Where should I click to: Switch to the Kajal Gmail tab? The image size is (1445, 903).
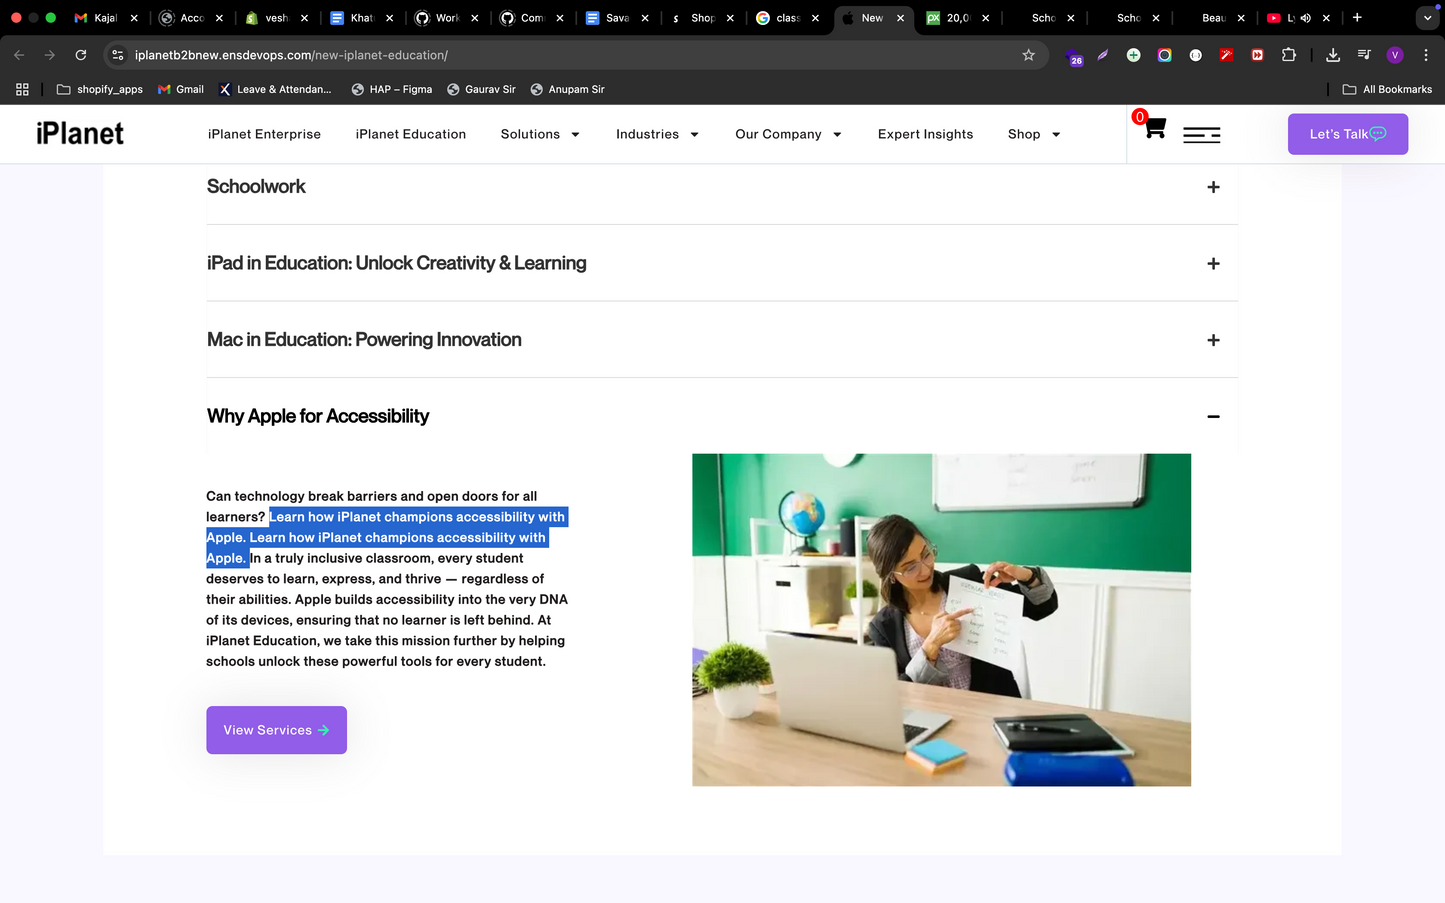pyautogui.click(x=105, y=18)
